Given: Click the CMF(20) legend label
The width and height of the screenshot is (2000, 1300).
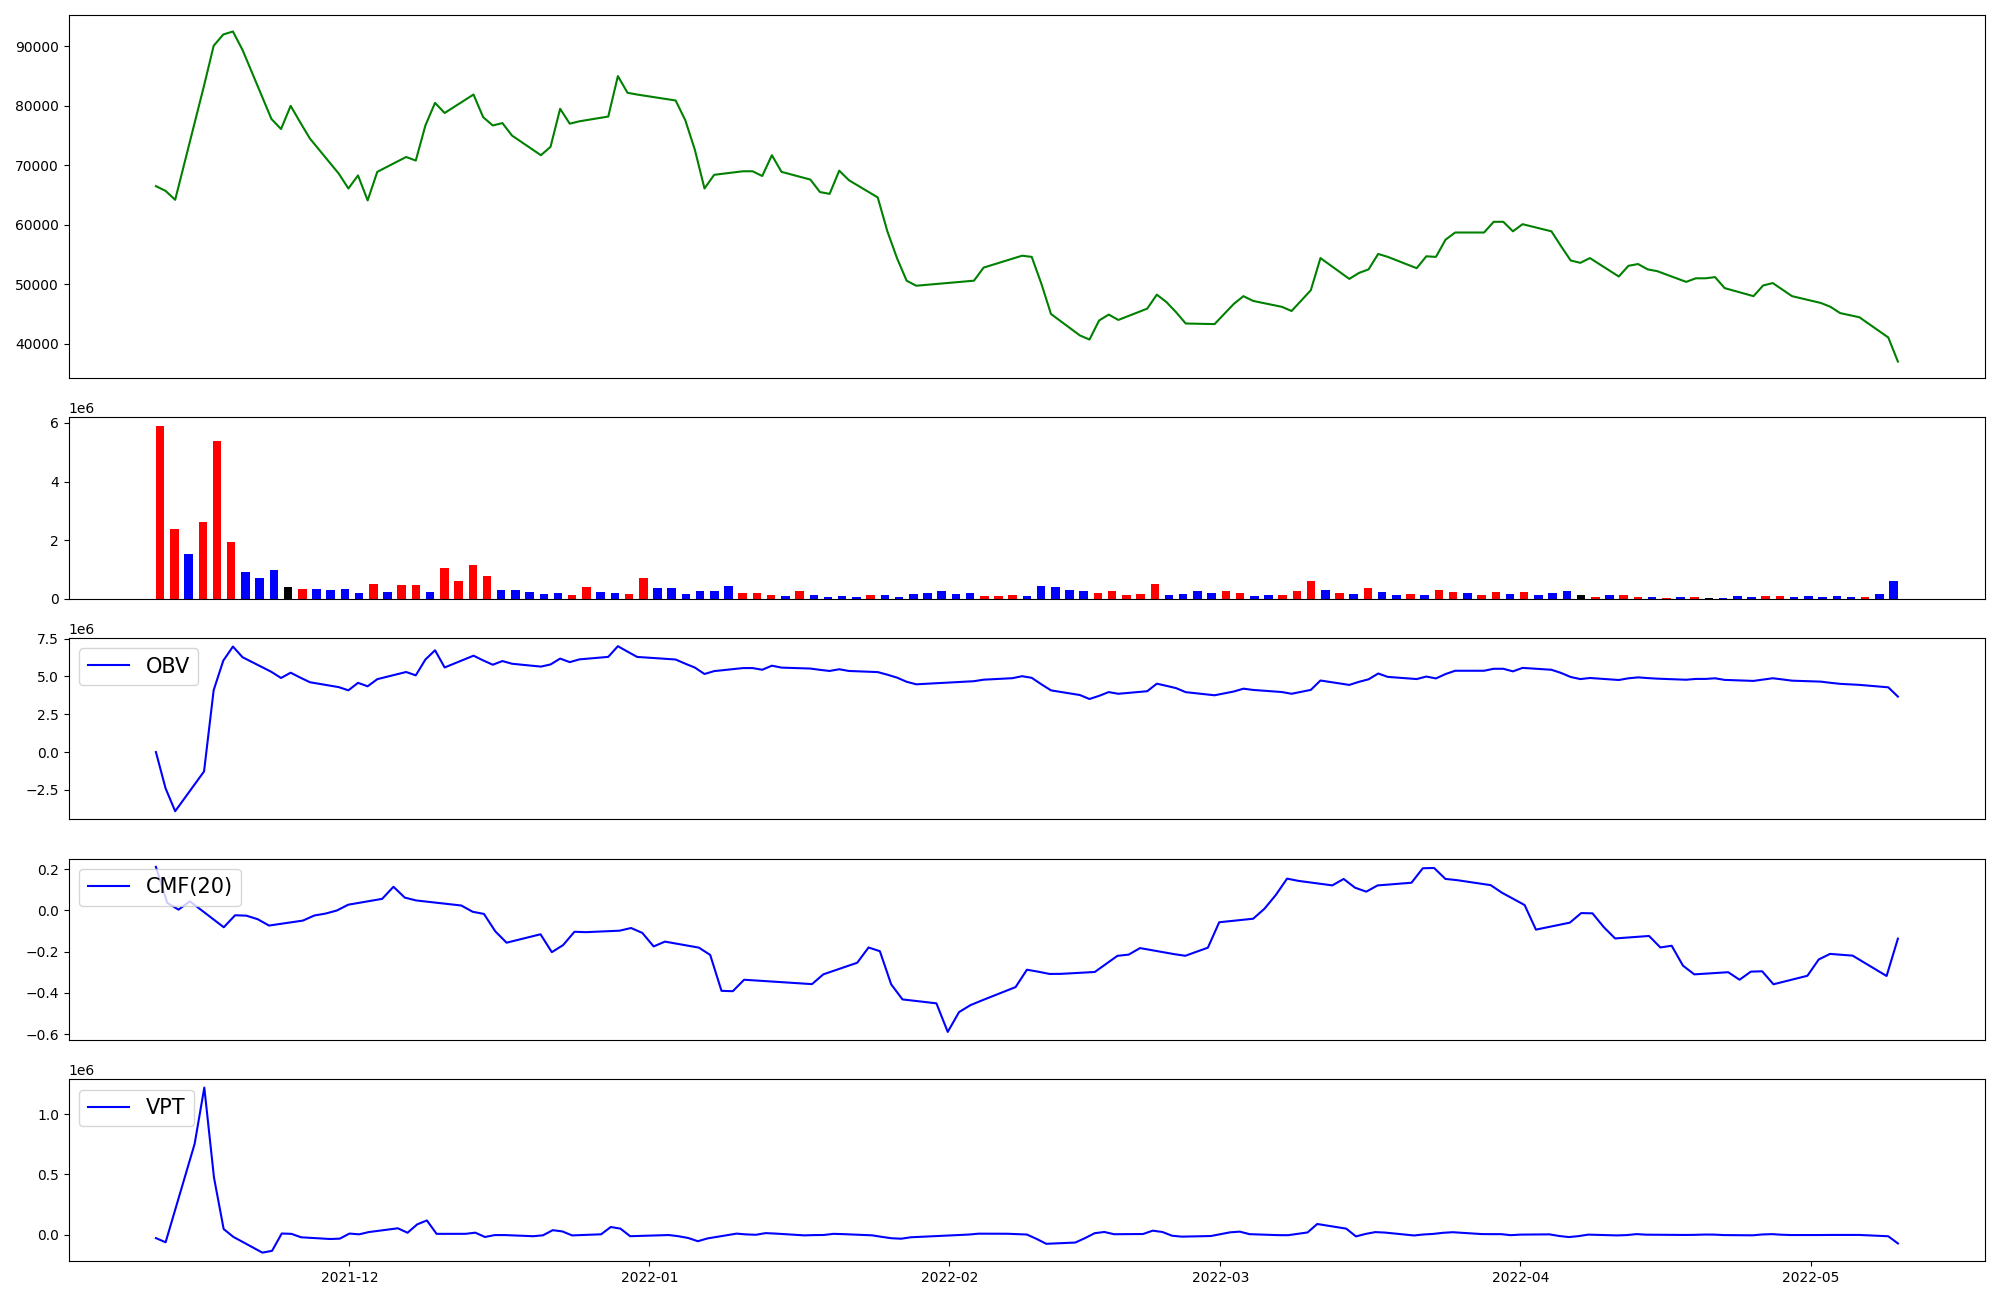Looking at the screenshot, I should point(188,887).
